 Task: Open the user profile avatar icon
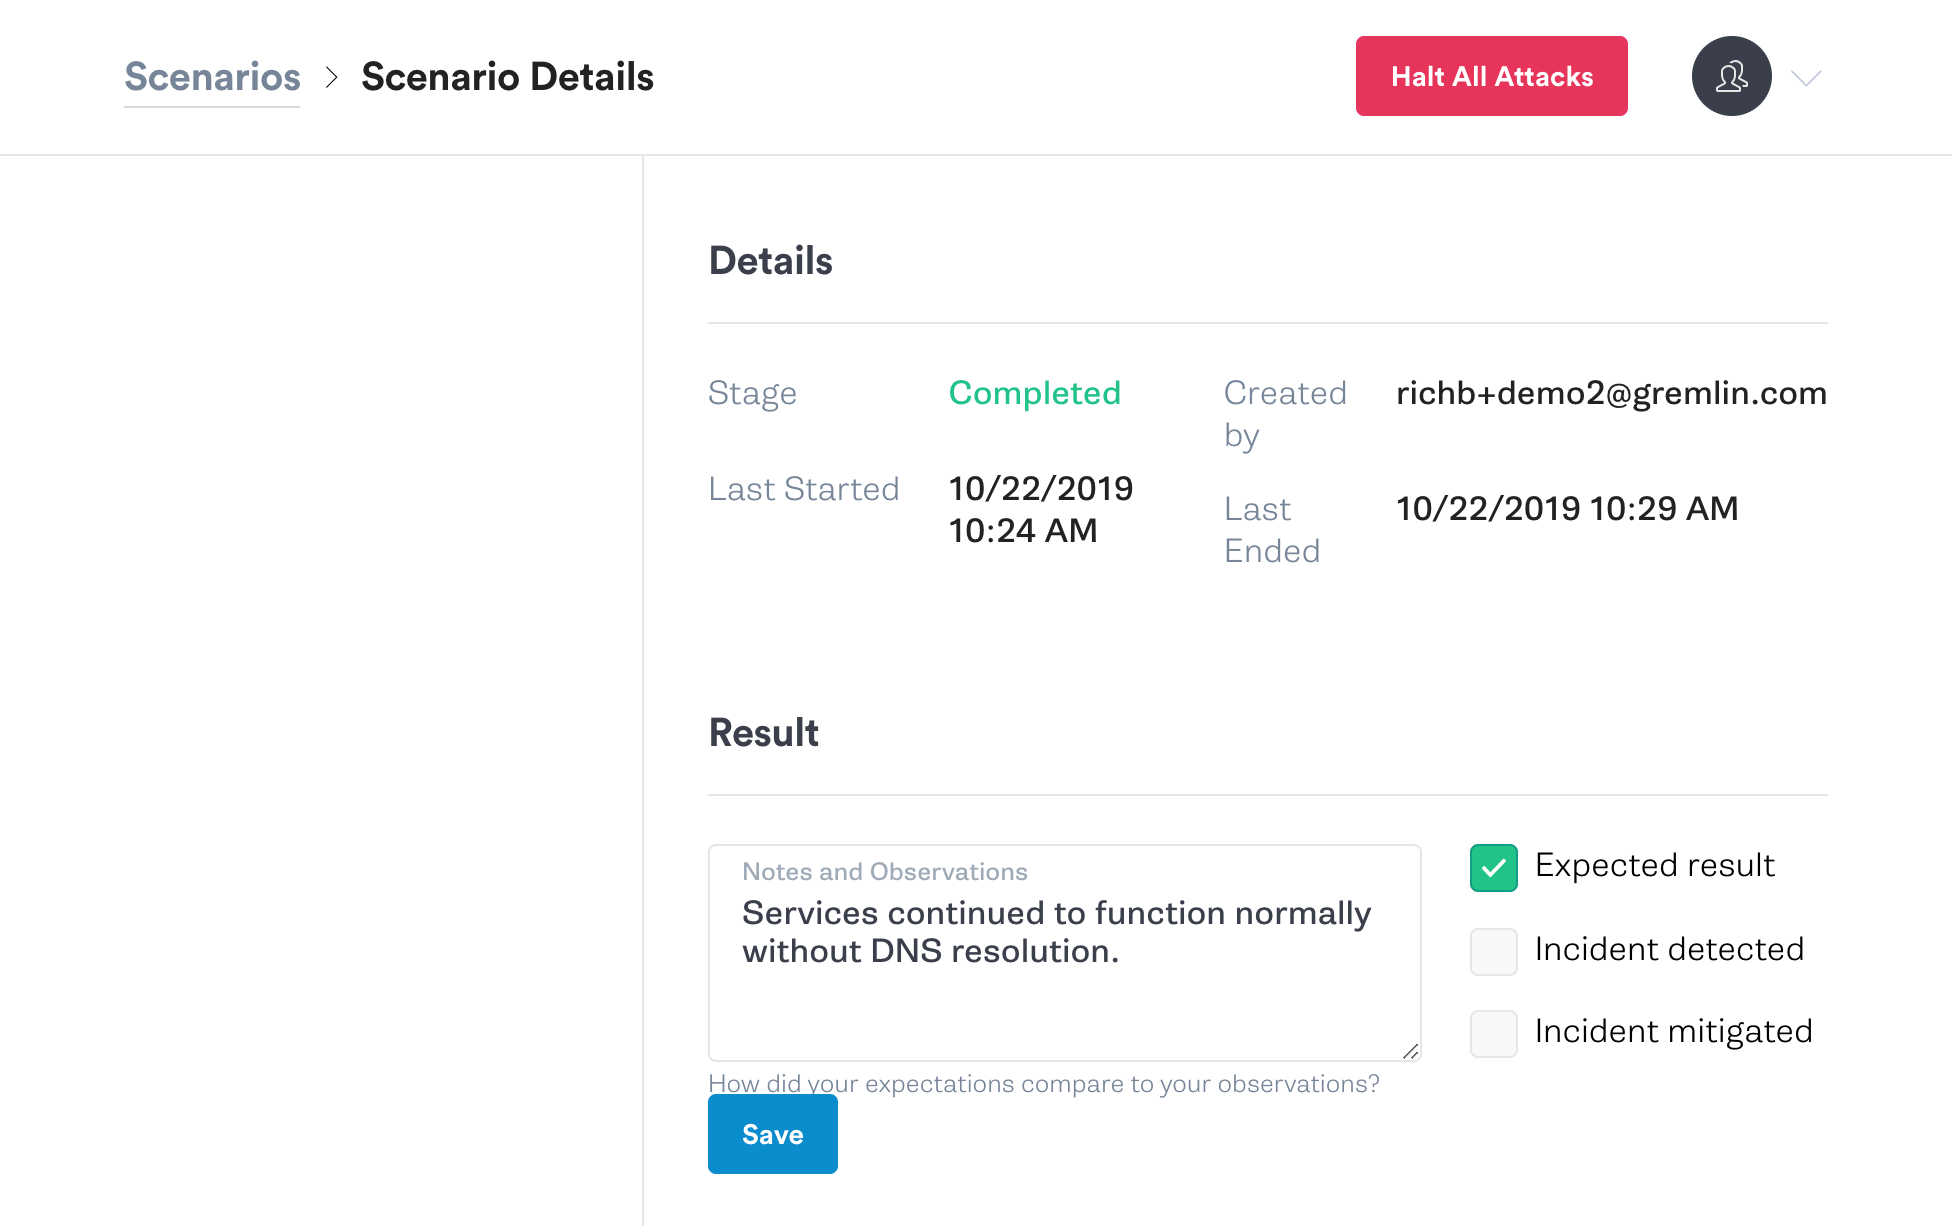[1731, 76]
